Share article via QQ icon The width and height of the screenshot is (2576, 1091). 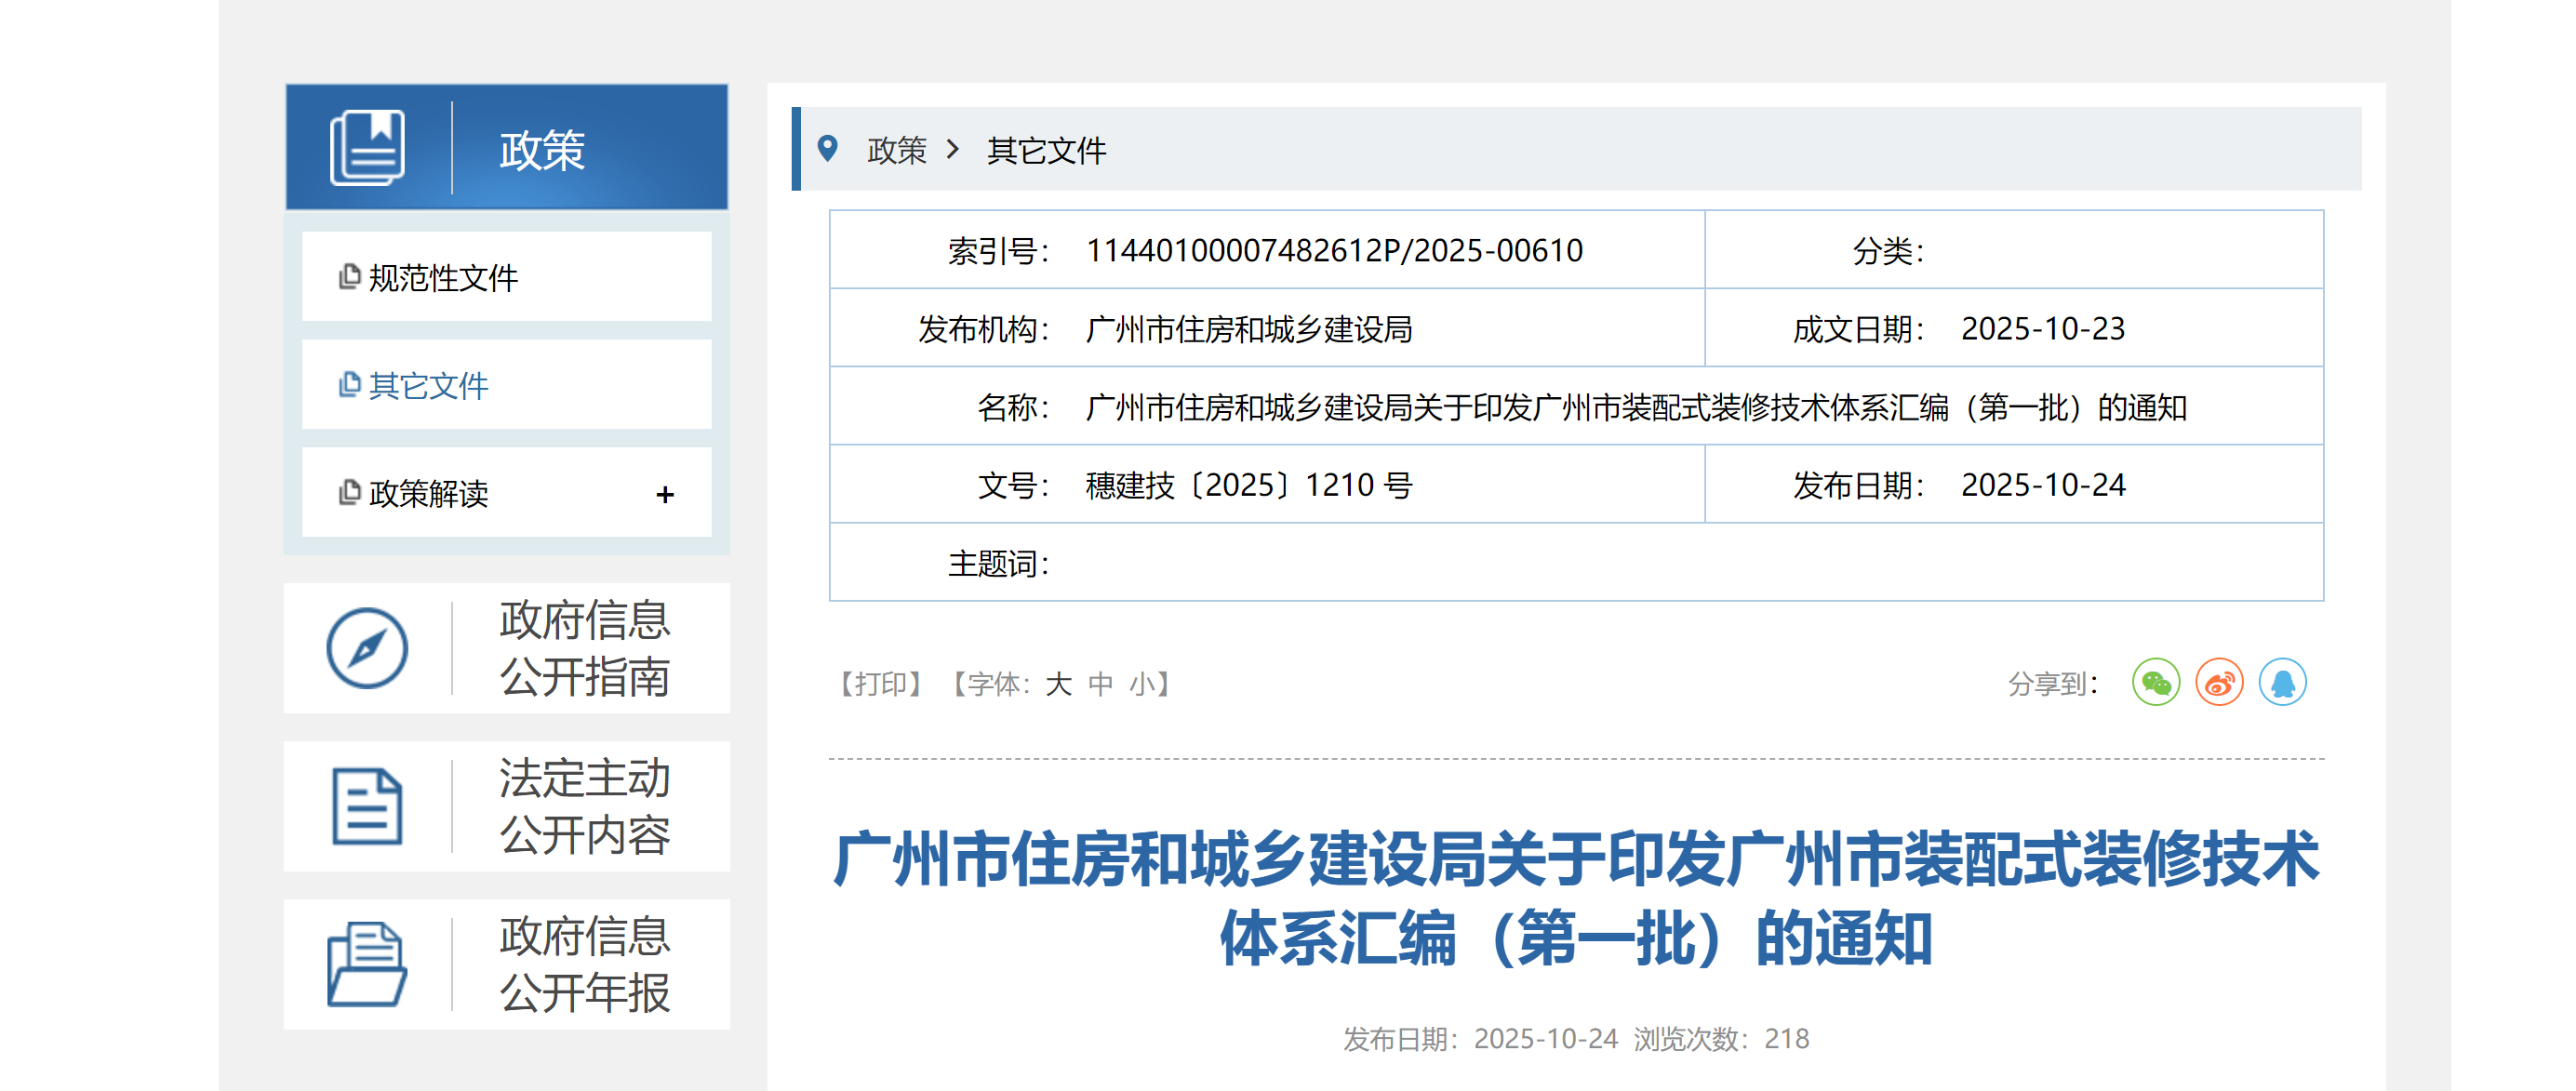point(2282,683)
